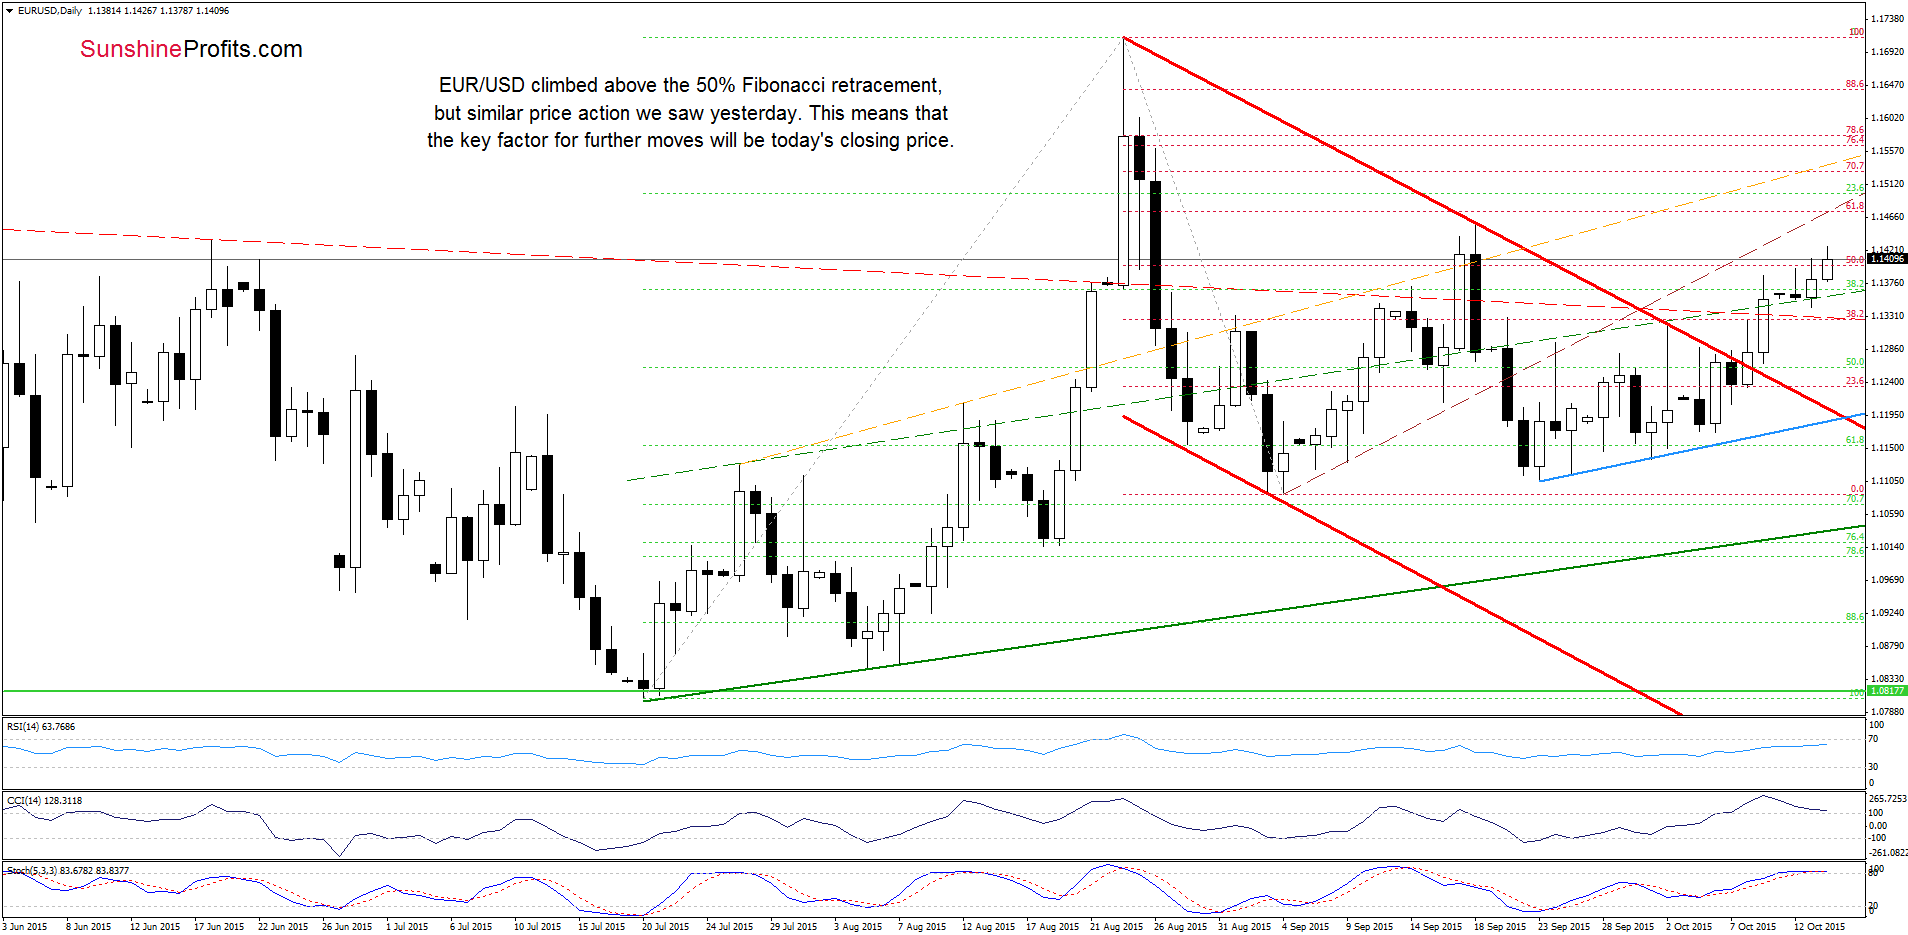Click the 1 Jul 2015 date label
The width and height of the screenshot is (1908, 935).
(x=407, y=927)
